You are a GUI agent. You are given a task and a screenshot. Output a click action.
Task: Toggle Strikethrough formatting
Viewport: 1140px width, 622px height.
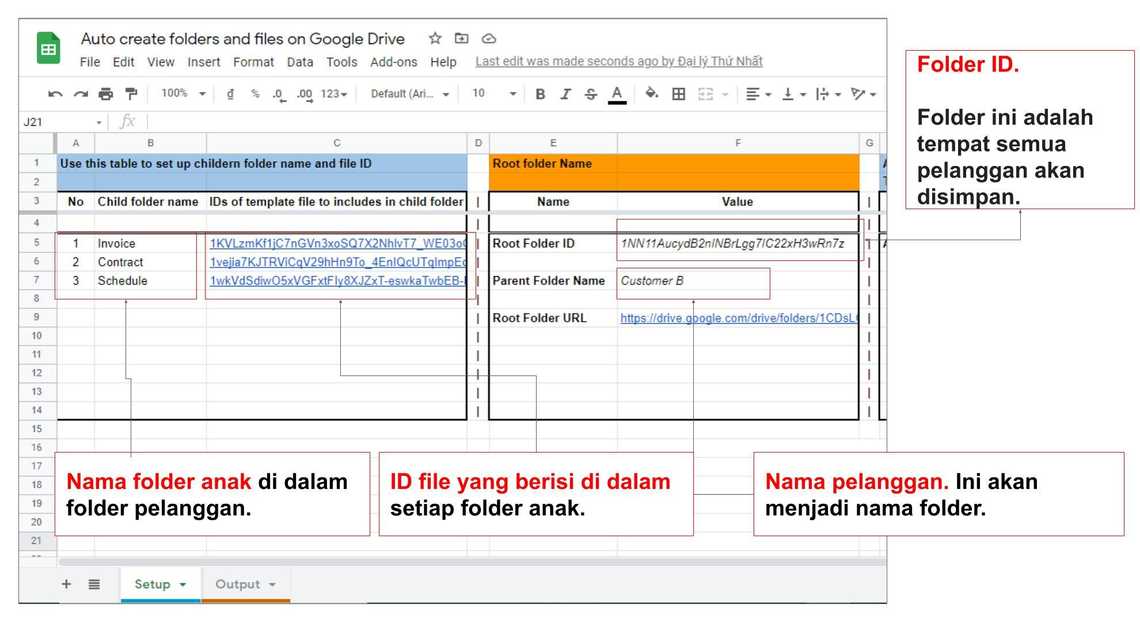590,94
